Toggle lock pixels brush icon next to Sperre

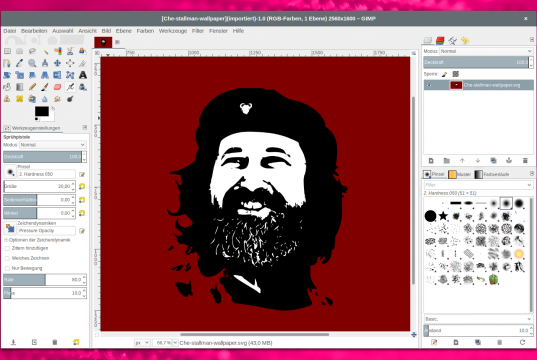click(445, 74)
